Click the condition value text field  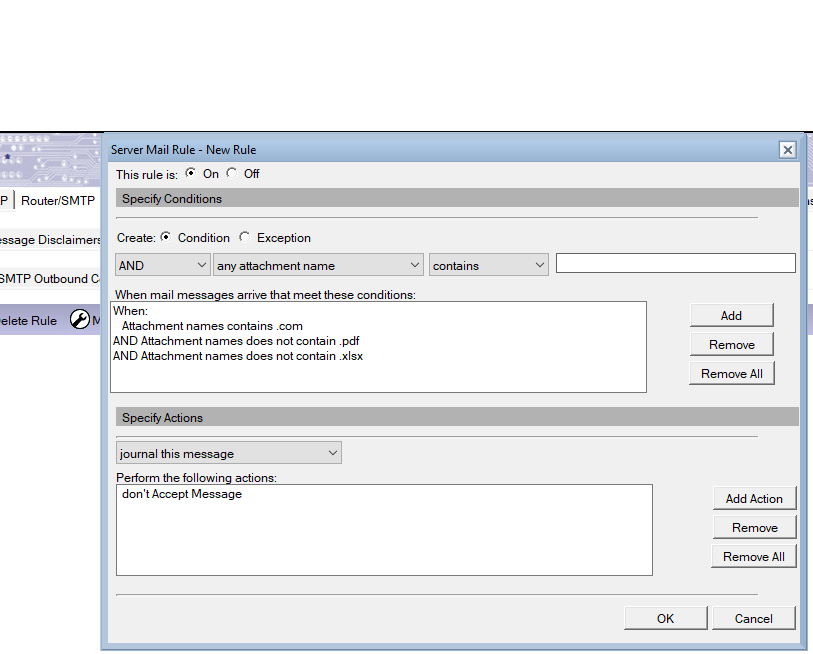(675, 263)
